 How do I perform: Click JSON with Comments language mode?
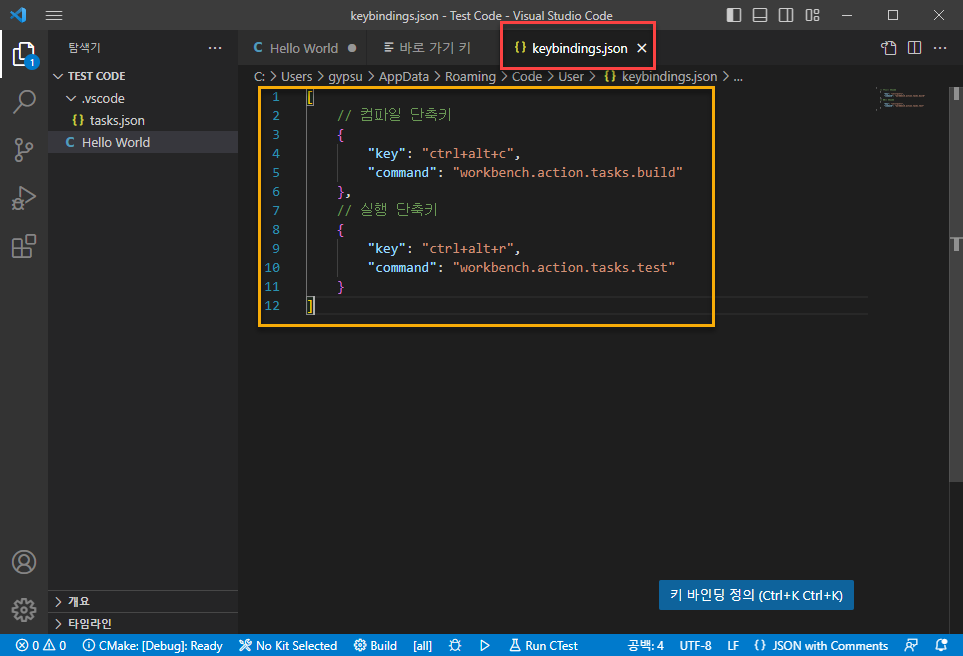pyautogui.click(x=821, y=646)
